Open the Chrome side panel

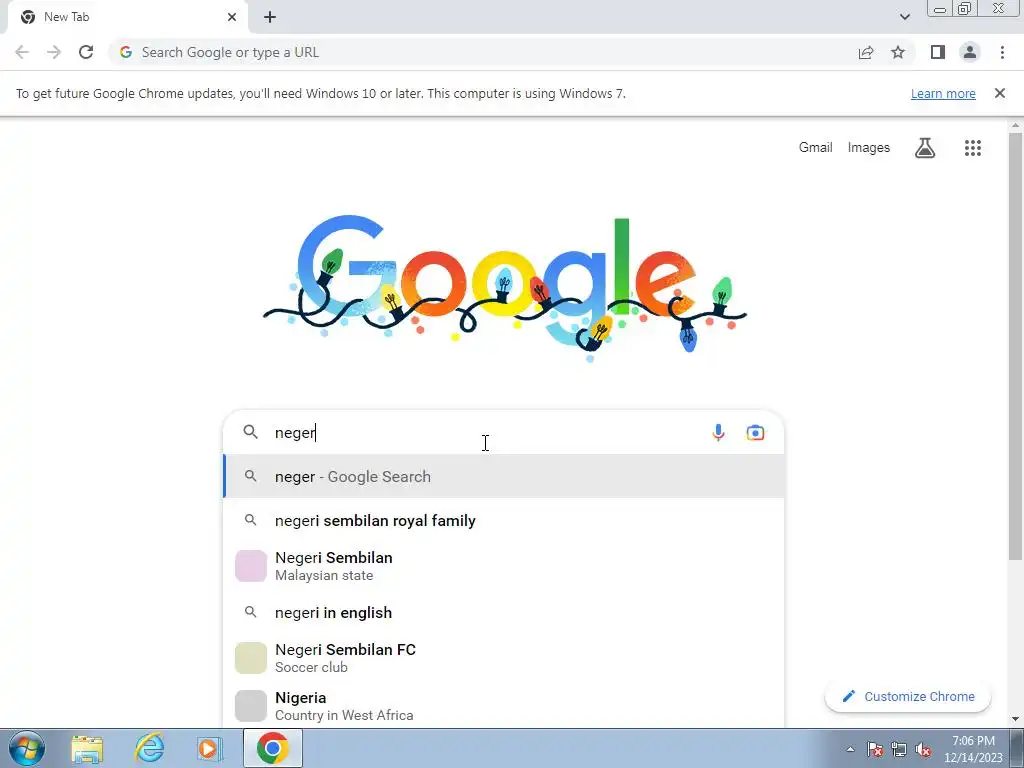click(938, 52)
